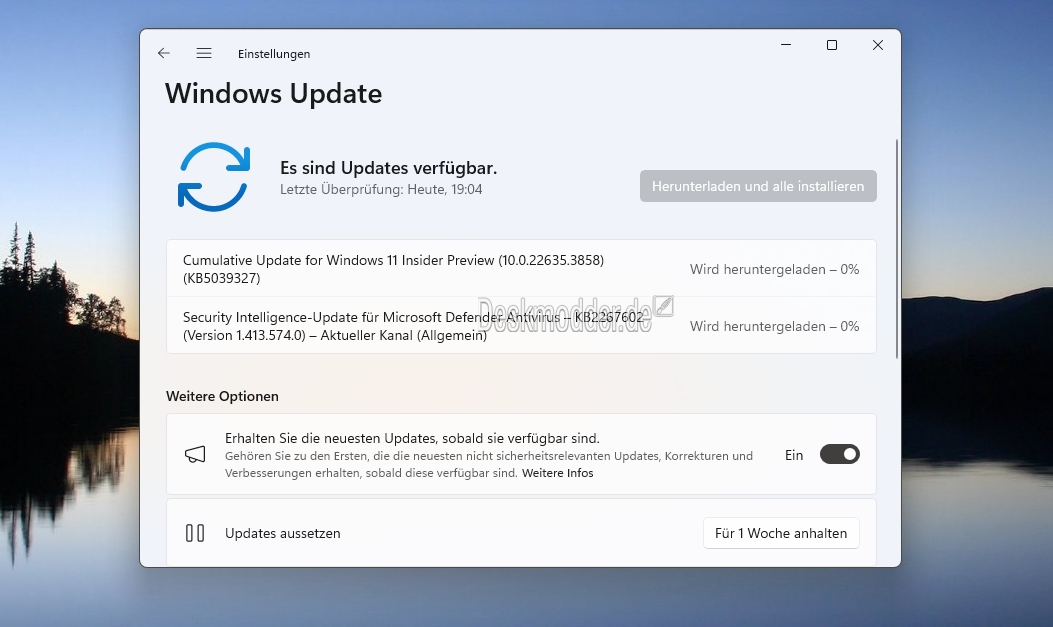
Task: Minimize the Einstellungen window
Action: click(786, 45)
